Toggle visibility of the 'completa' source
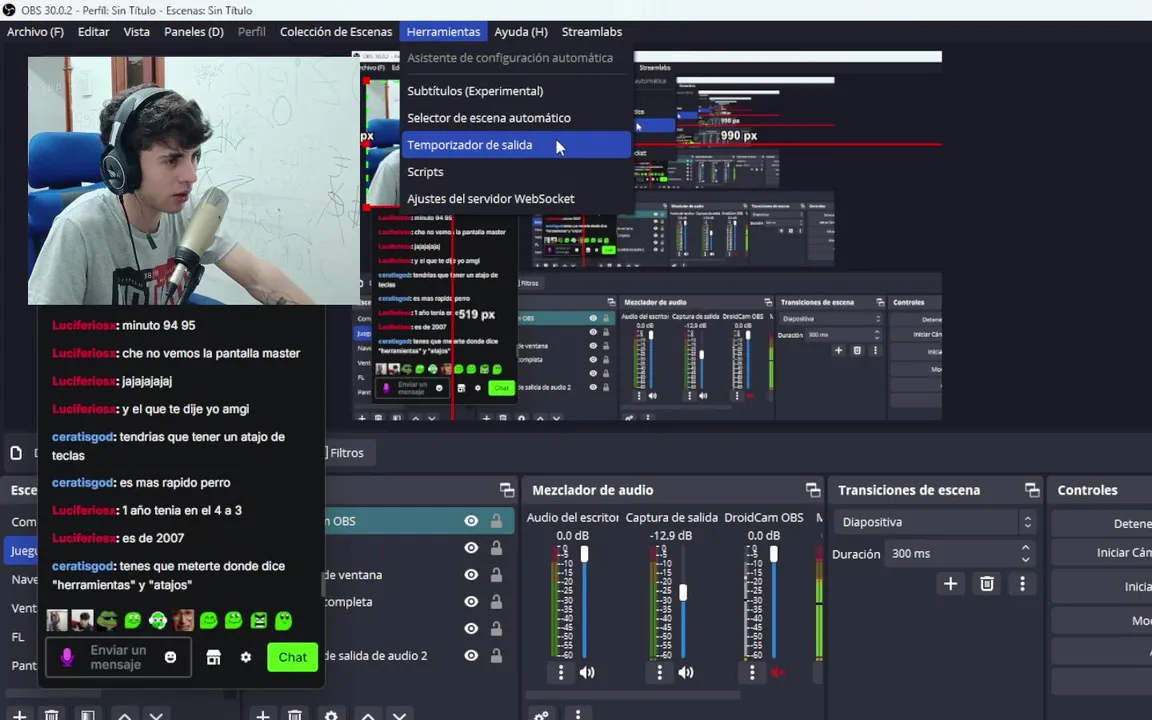Viewport: 1152px width, 720px height. click(471, 602)
